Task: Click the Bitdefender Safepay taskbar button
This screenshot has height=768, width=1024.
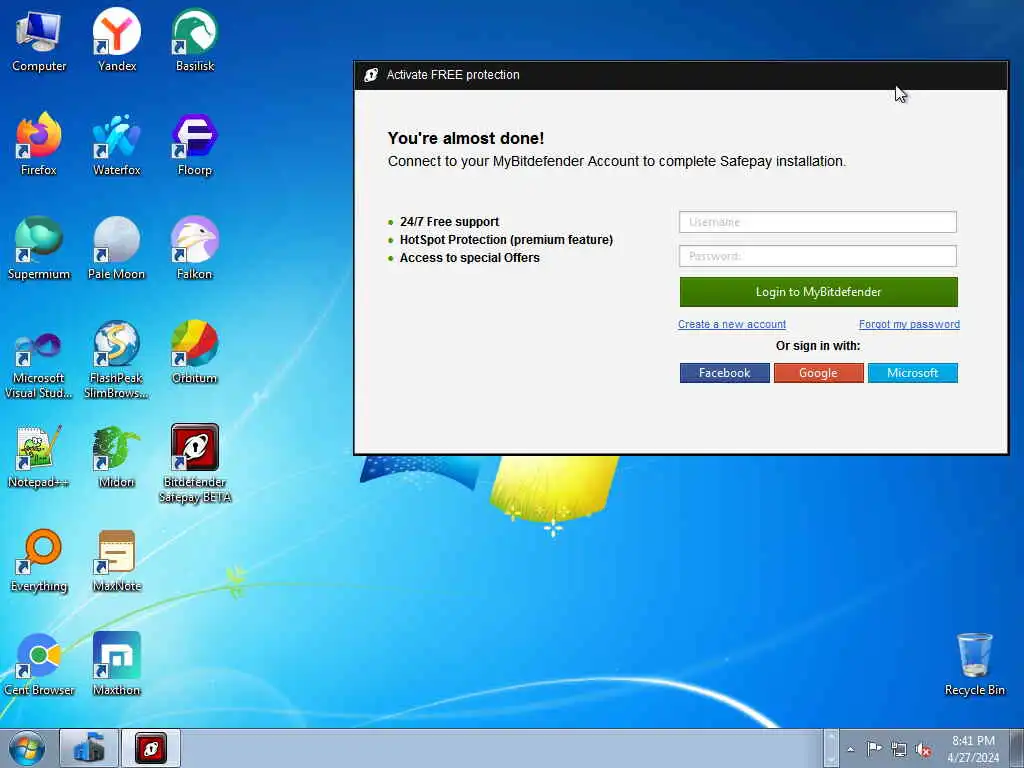Action: tap(151, 748)
